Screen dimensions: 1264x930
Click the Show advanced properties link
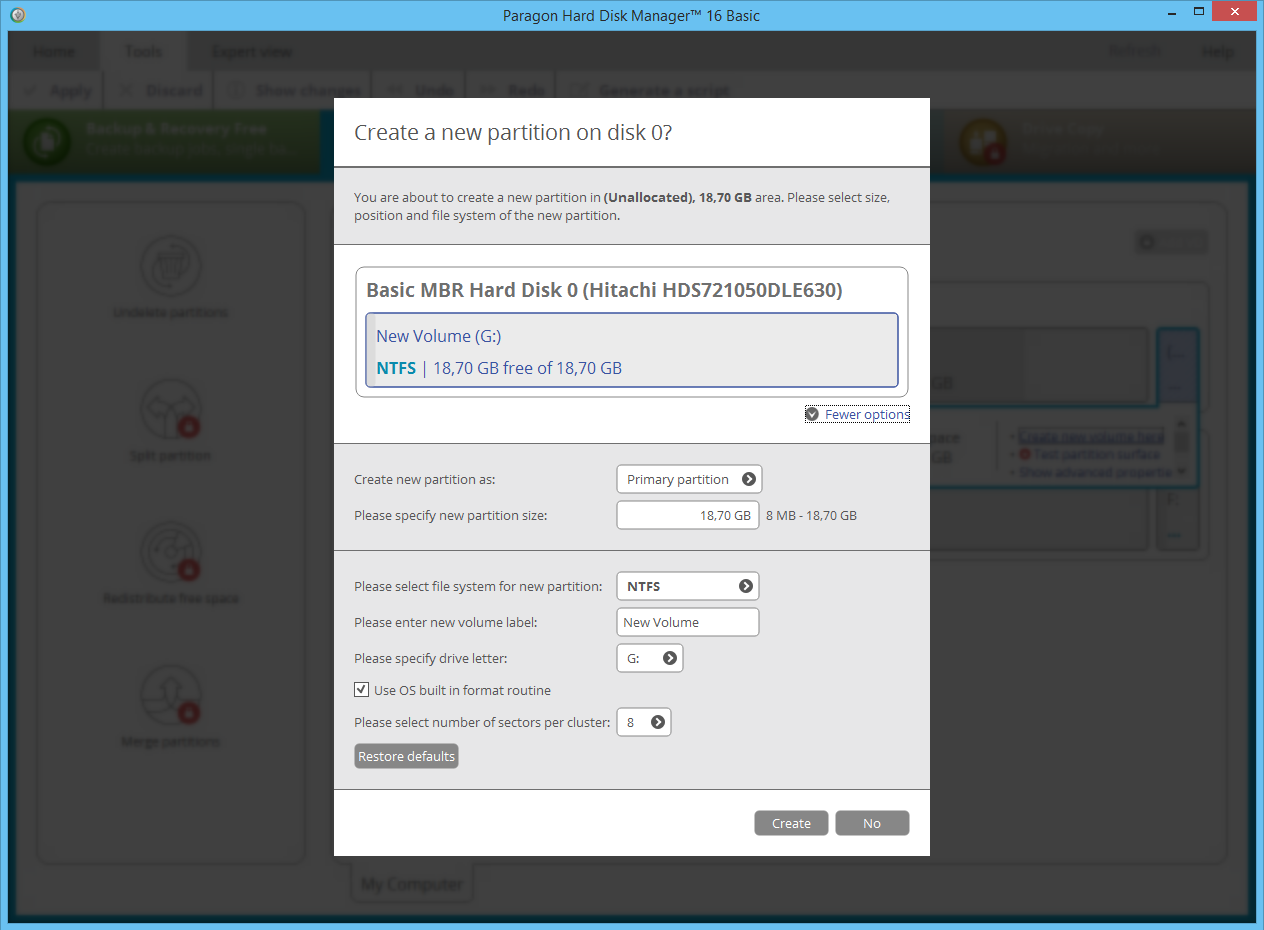pos(1095,471)
